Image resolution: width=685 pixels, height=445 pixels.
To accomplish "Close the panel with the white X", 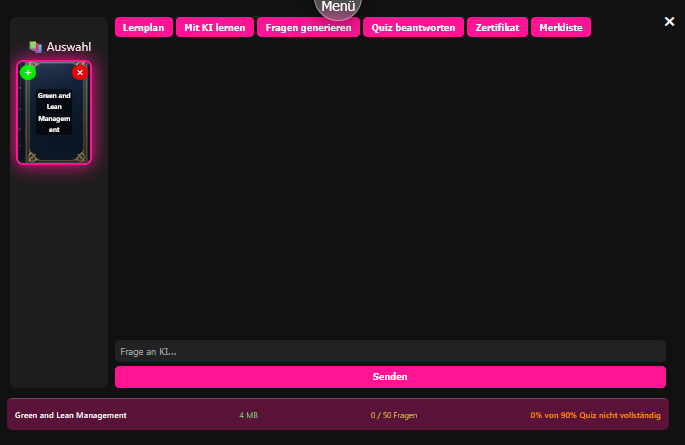I will pyautogui.click(x=669, y=21).
